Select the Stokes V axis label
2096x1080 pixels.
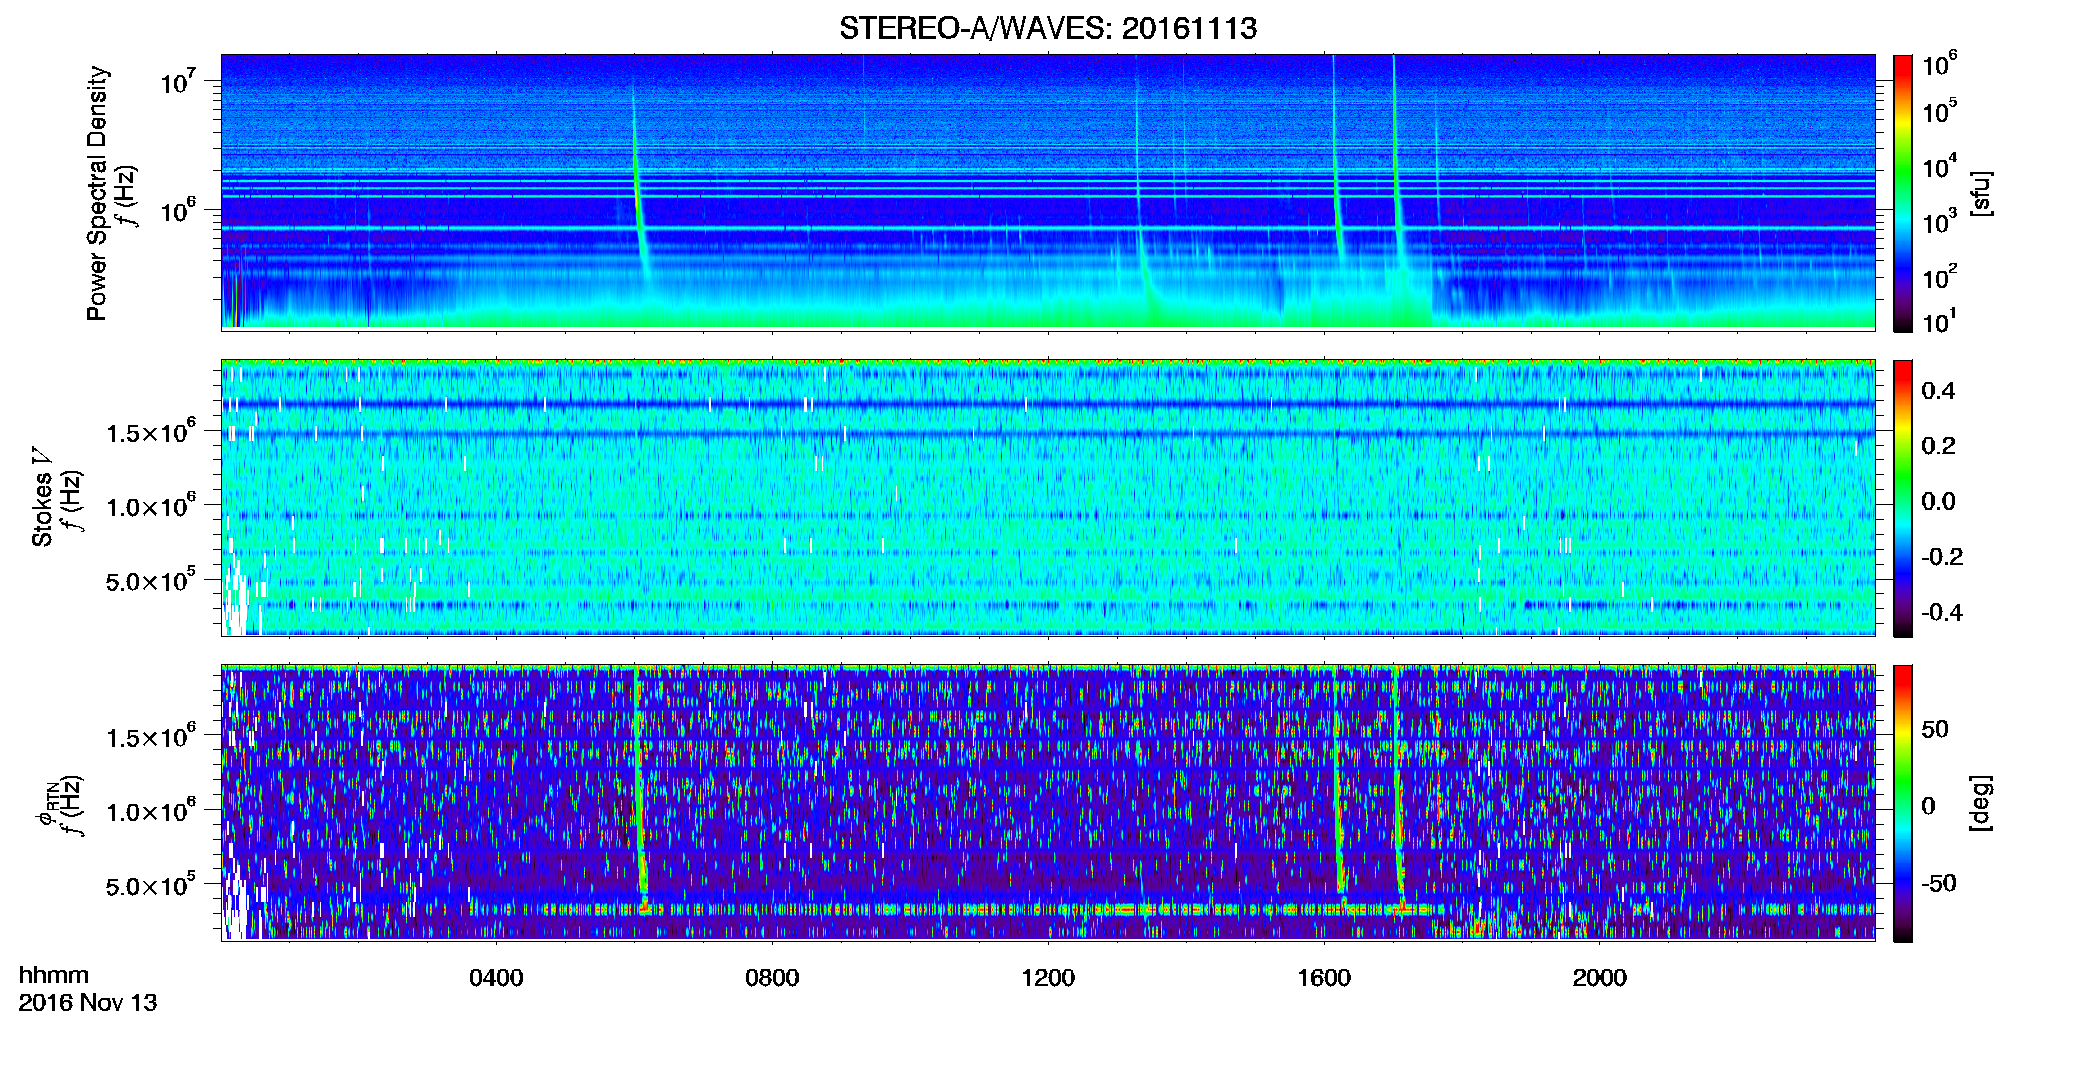coord(42,496)
